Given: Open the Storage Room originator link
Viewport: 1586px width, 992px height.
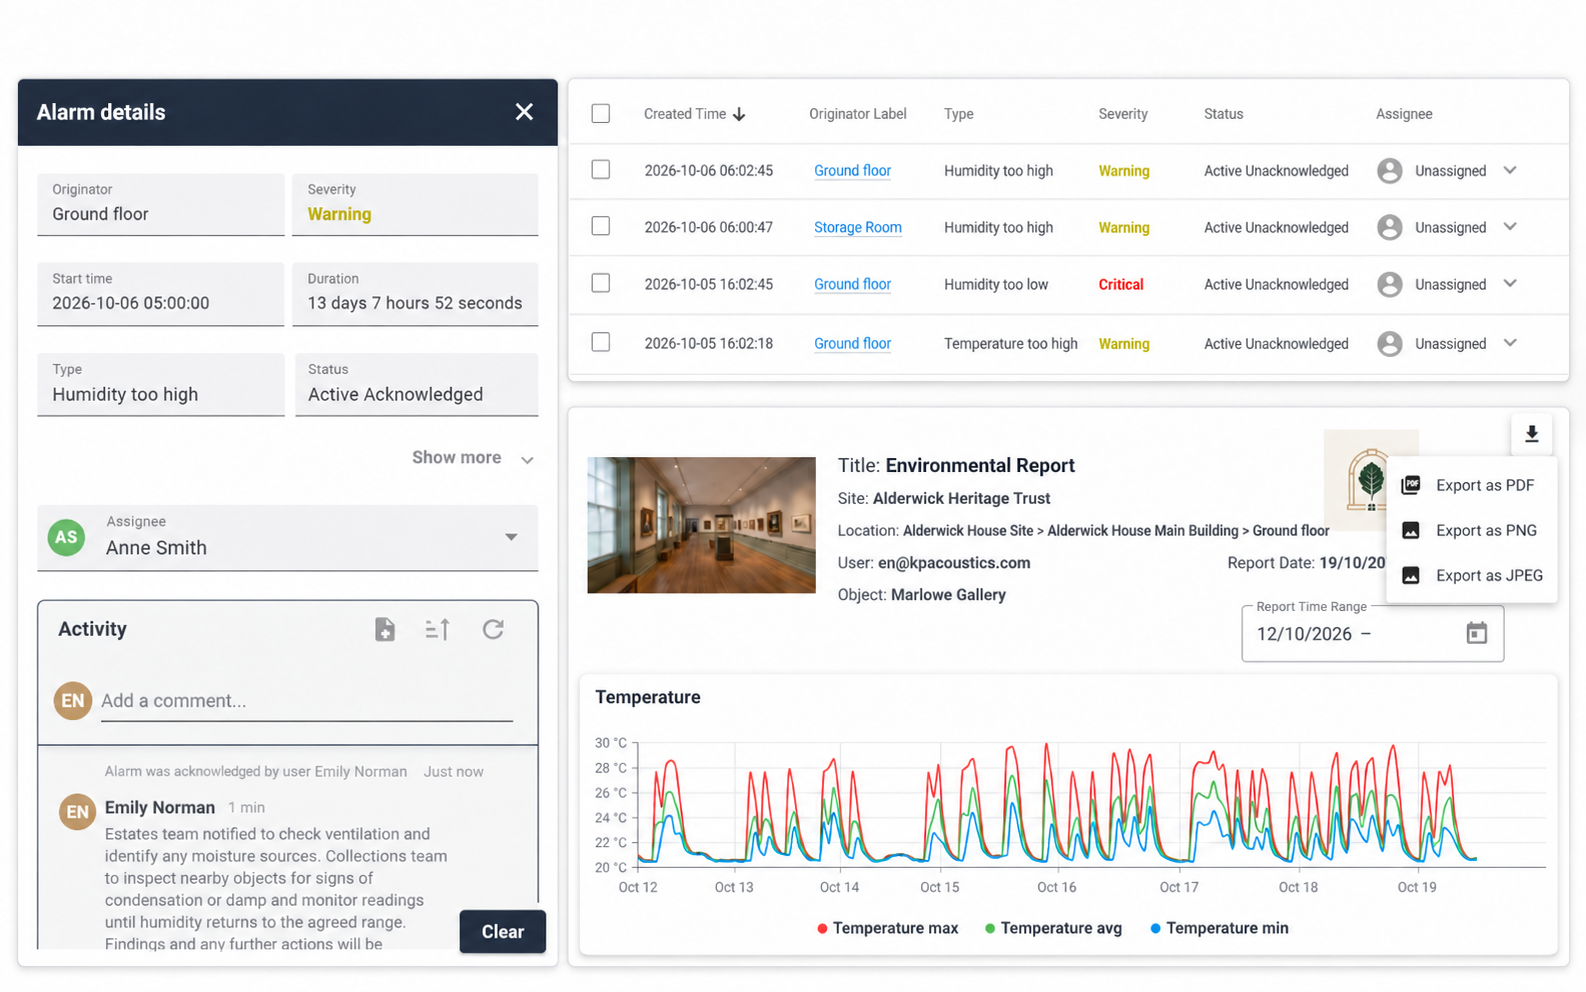Looking at the screenshot, I should click(858, 228).
